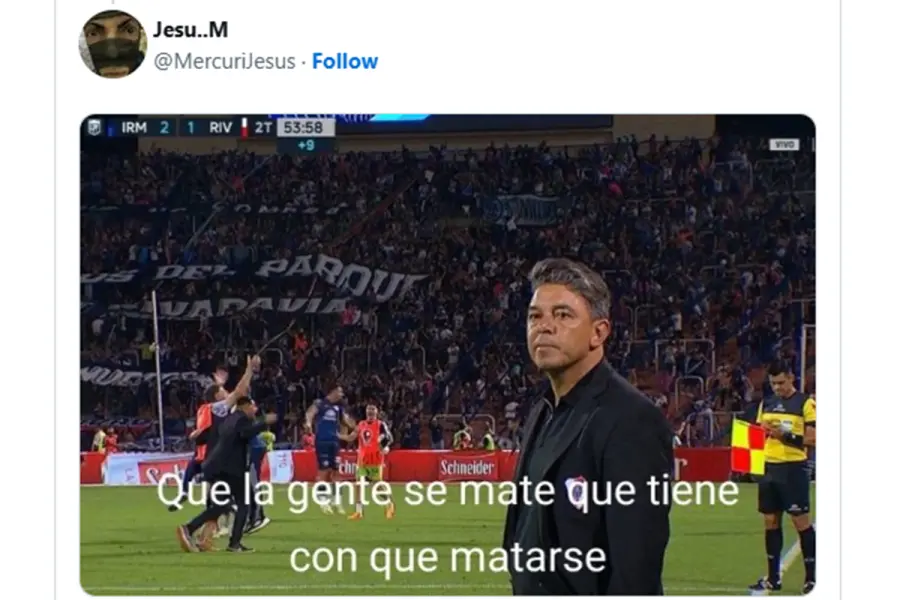Click the blue Follow link
Image resolution: width=900 pixels, height=600 pixels.
[x=345, y=61]
